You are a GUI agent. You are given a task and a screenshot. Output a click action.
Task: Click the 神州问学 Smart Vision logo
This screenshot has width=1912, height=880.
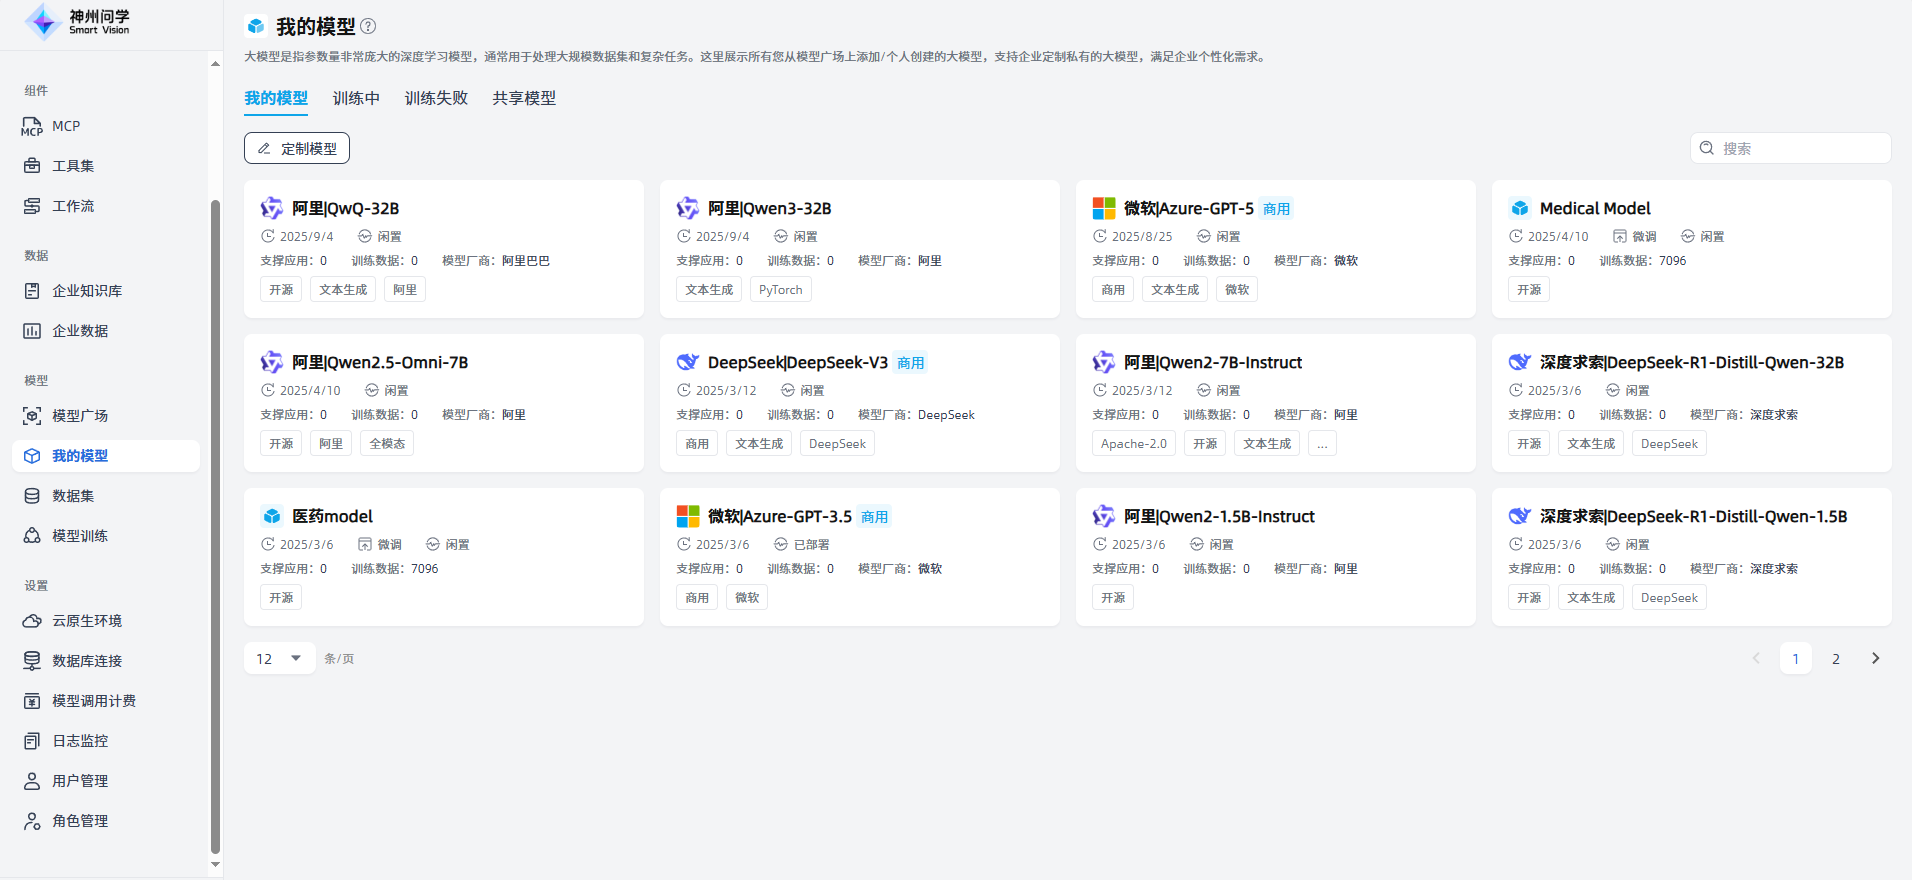(78, 22)
